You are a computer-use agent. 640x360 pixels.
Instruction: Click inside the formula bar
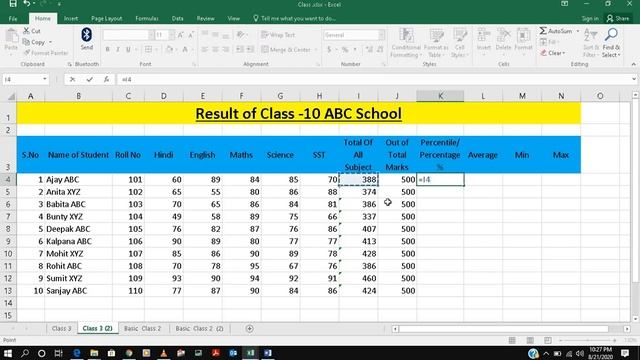(373, 79)
